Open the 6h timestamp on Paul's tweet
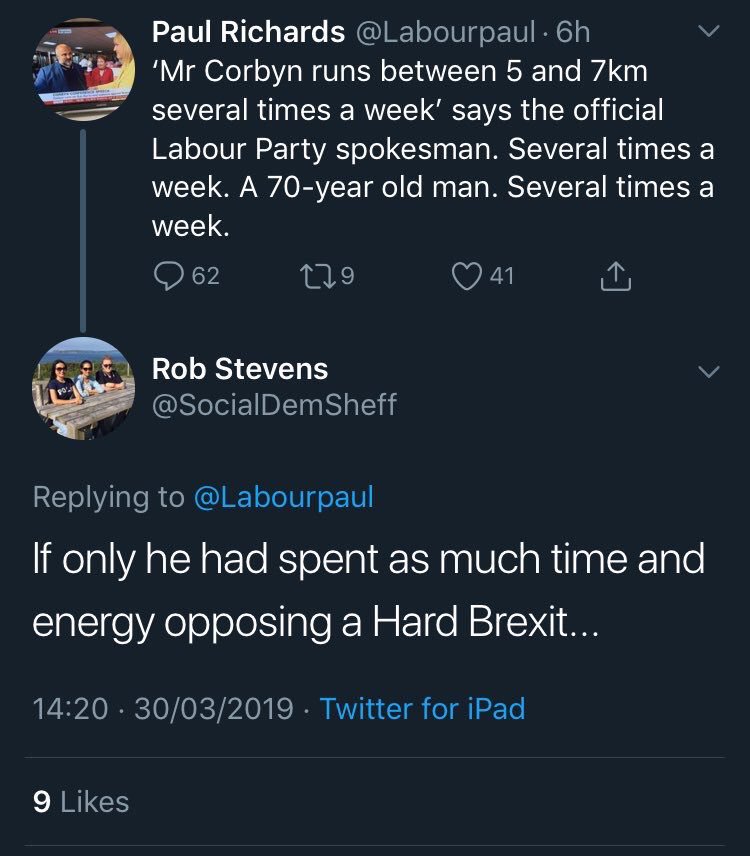 pos(573,33)
